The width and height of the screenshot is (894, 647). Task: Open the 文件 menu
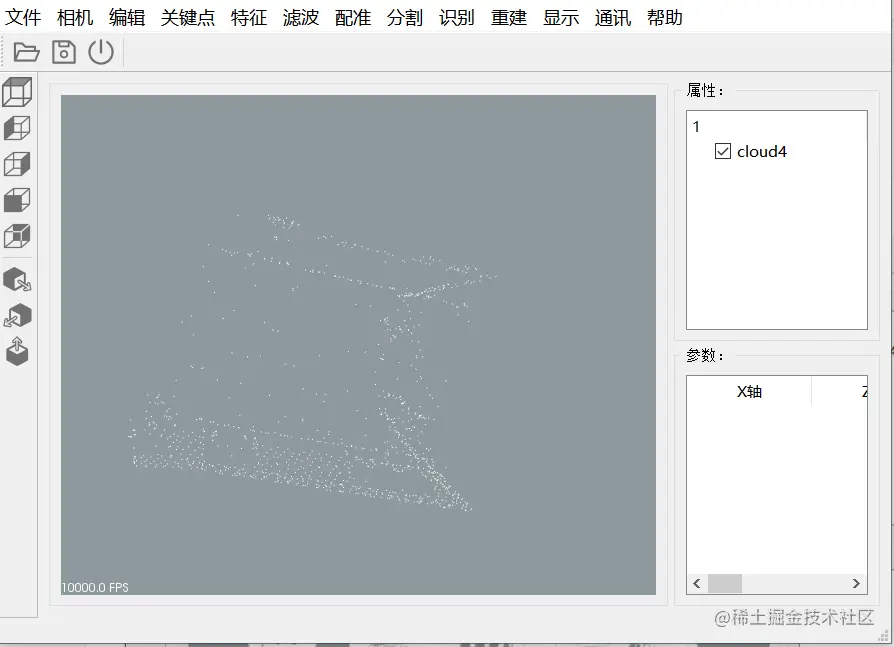point(23,18)
